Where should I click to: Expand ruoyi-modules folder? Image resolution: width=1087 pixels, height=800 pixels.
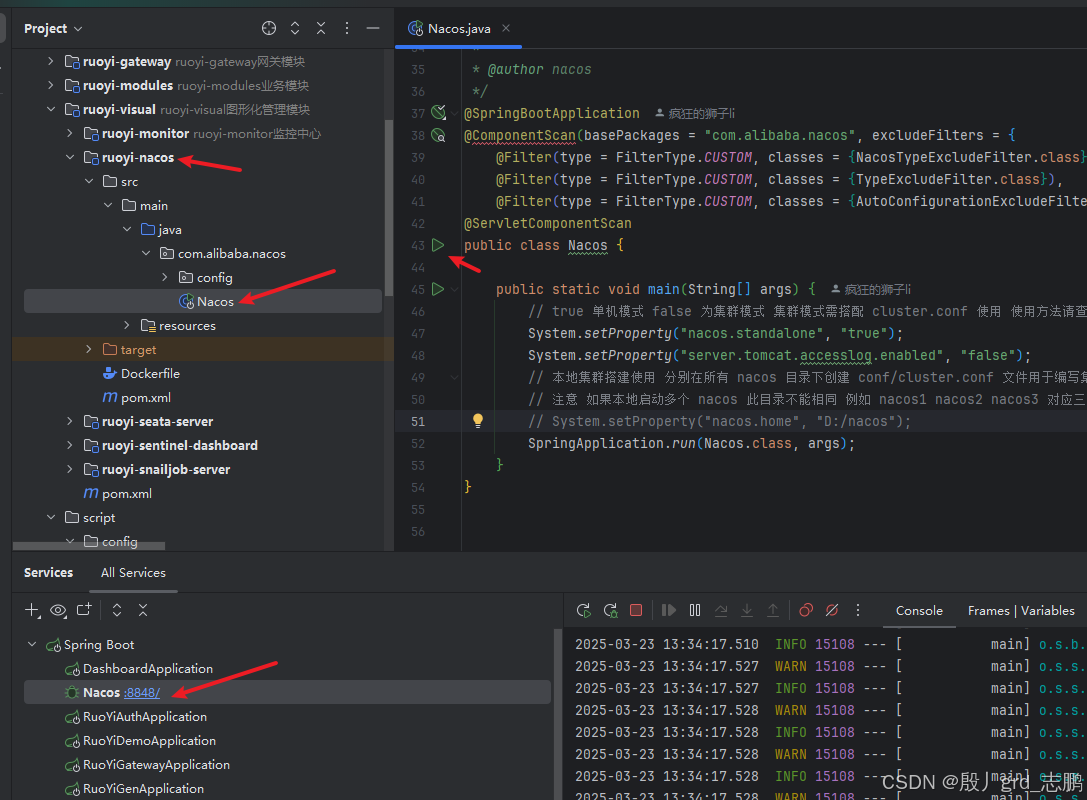(51, 85)
